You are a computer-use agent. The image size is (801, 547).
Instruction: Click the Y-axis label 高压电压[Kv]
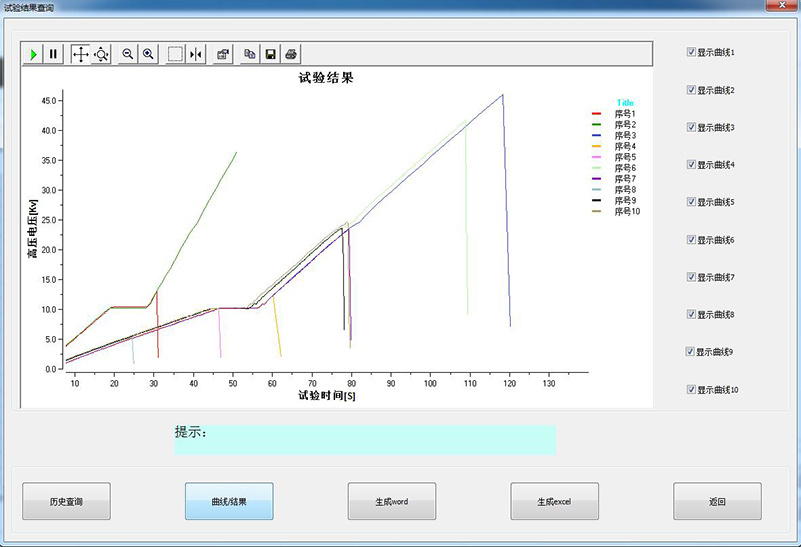[33, 228]
